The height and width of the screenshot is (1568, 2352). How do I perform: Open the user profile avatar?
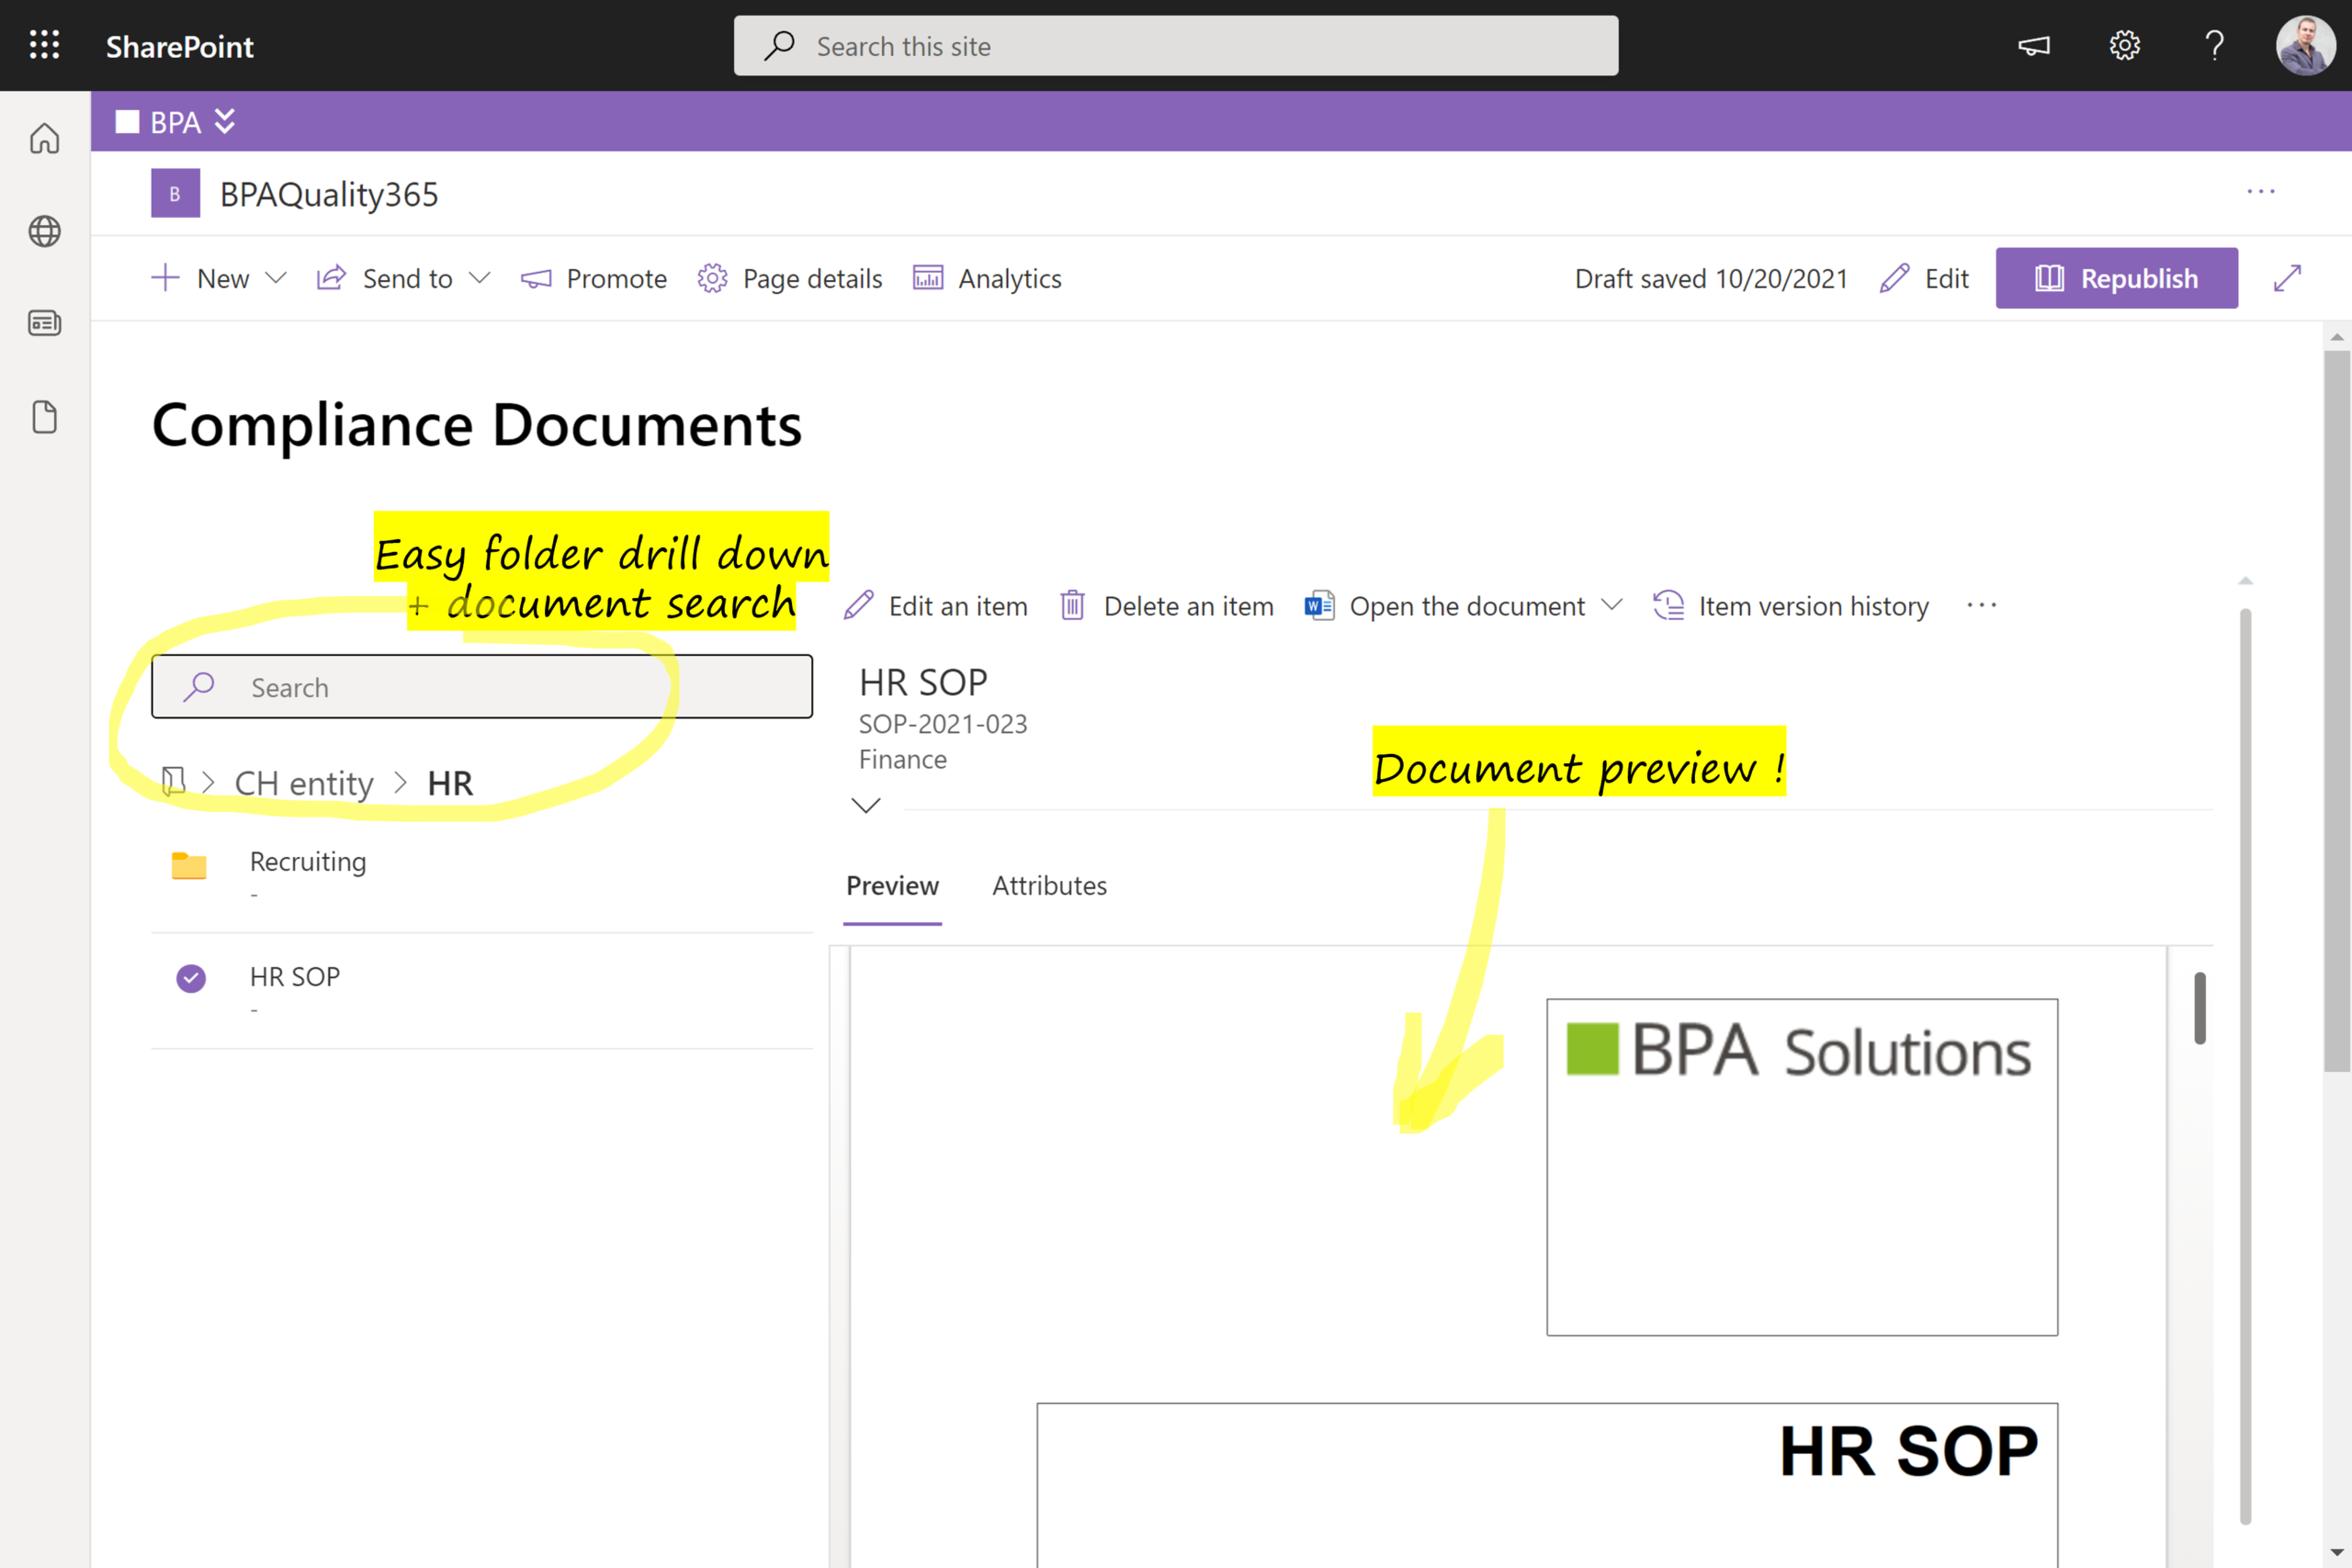tap(2305, 46)
